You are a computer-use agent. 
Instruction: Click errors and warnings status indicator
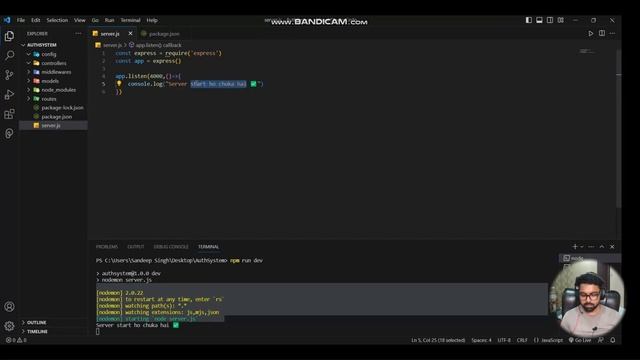tap(16, 340)
